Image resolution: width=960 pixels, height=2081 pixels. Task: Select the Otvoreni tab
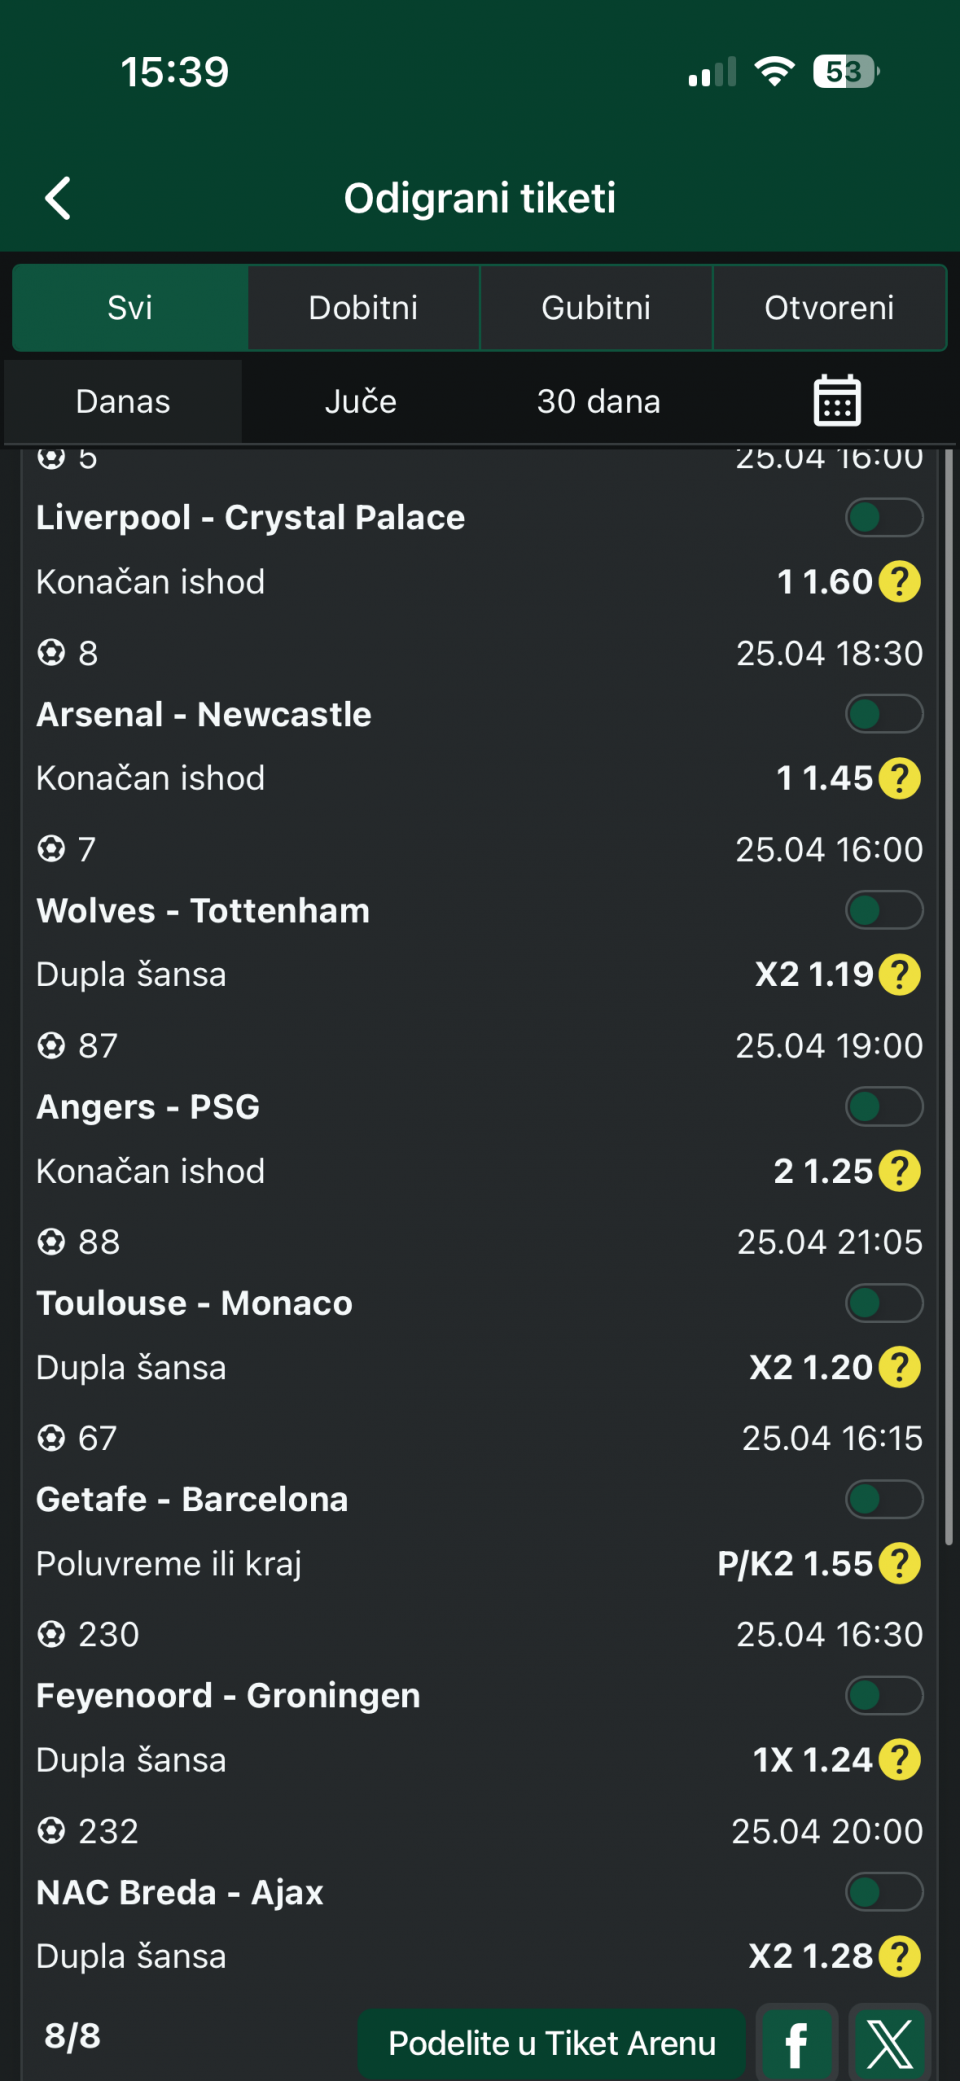[829, 308]
